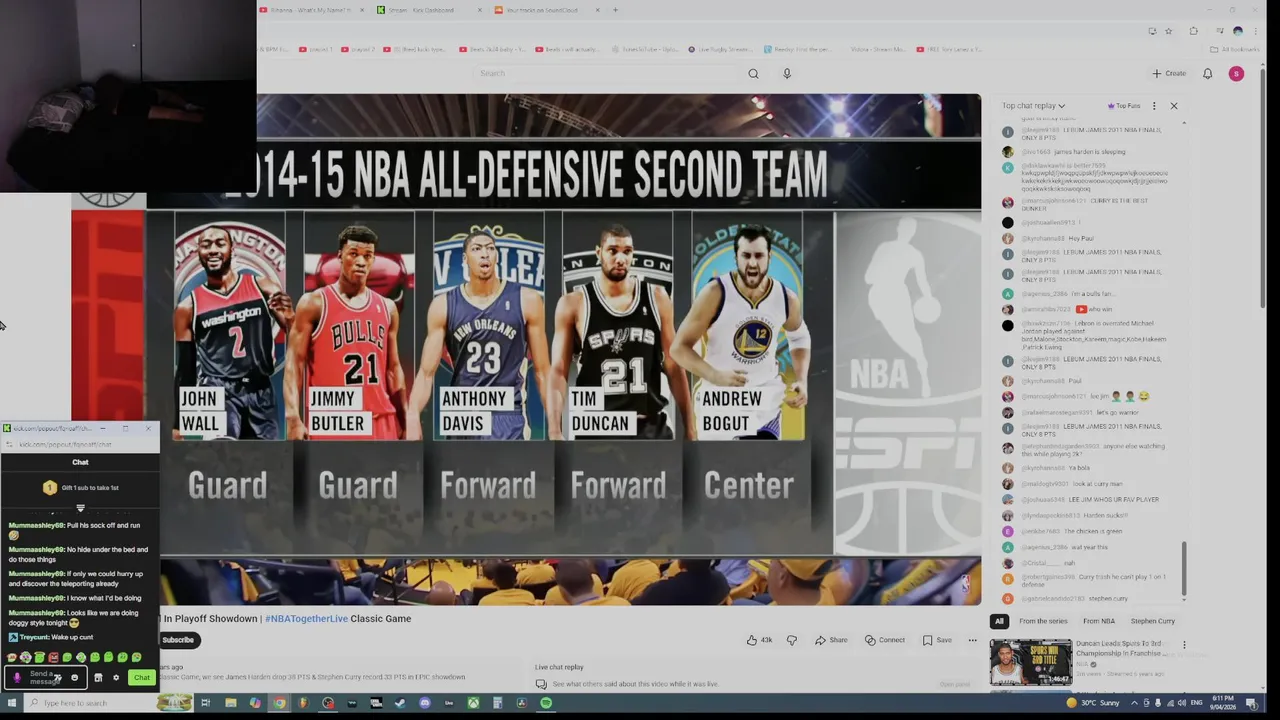Open Top Fans in chat header

coord(1123,106)
